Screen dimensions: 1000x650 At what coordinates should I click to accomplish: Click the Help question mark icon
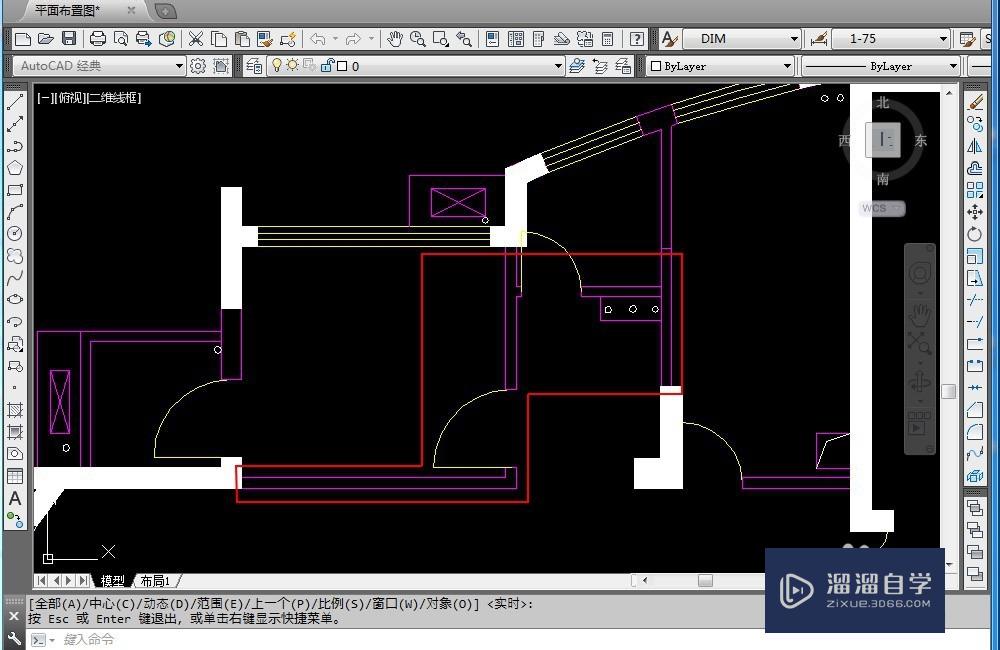636,40
